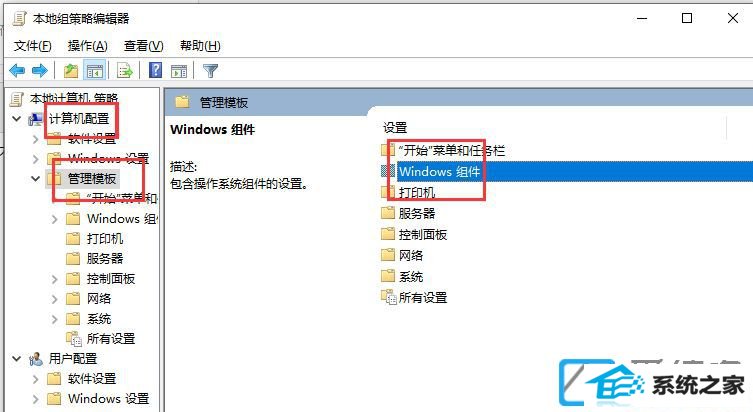This screenshot has width=753, height=412.
Task: Click the Filter funnel toolbar icon
Action: pyautogui.click(x=210, y=71)
